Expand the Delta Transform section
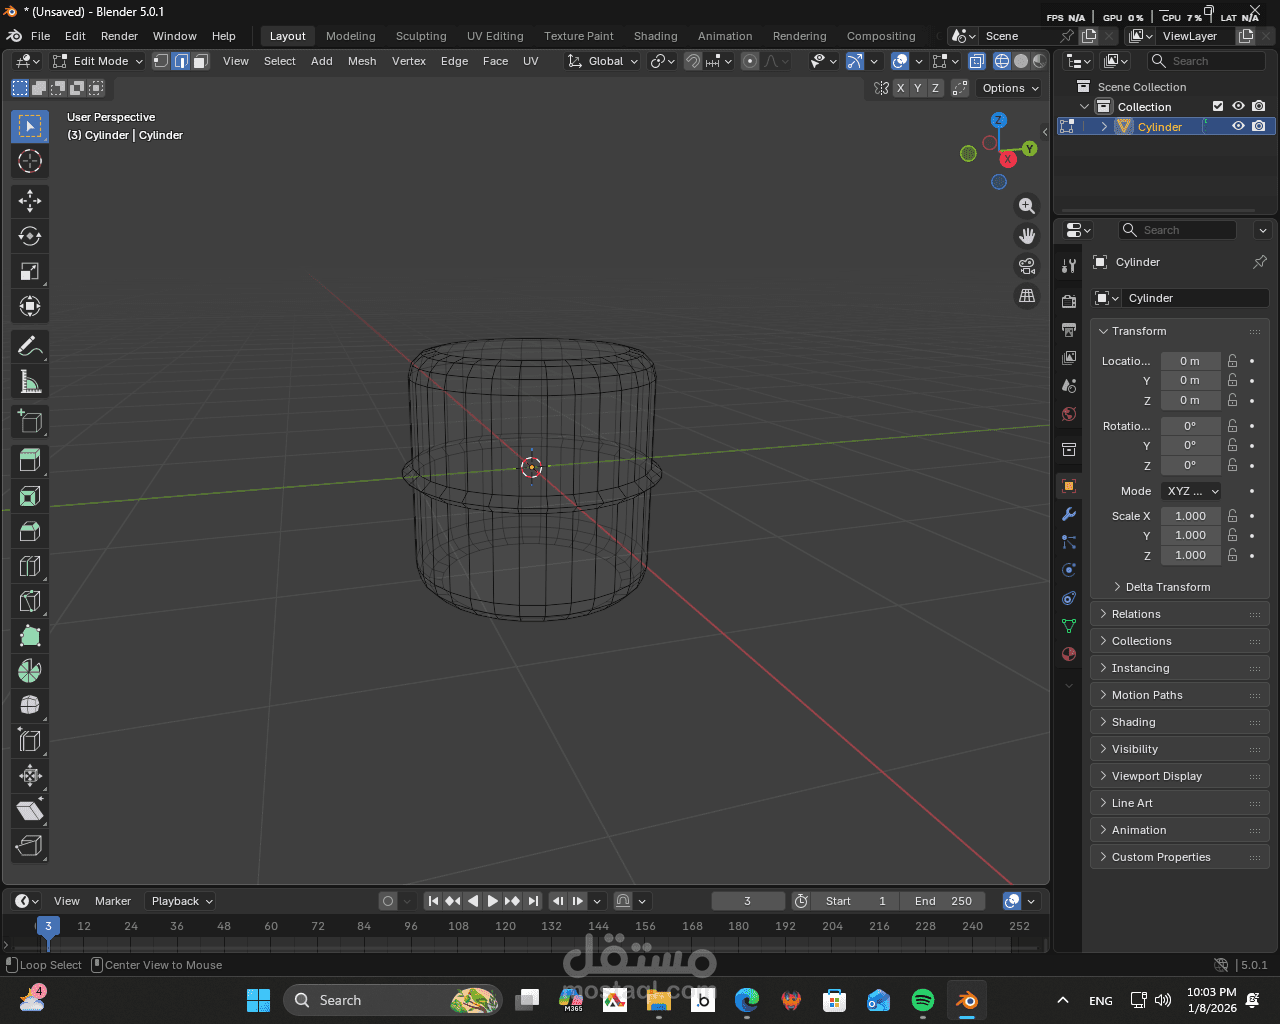Viewport: 1280px width, 1024px height. pyautogui.click(x=1167, y=587)
